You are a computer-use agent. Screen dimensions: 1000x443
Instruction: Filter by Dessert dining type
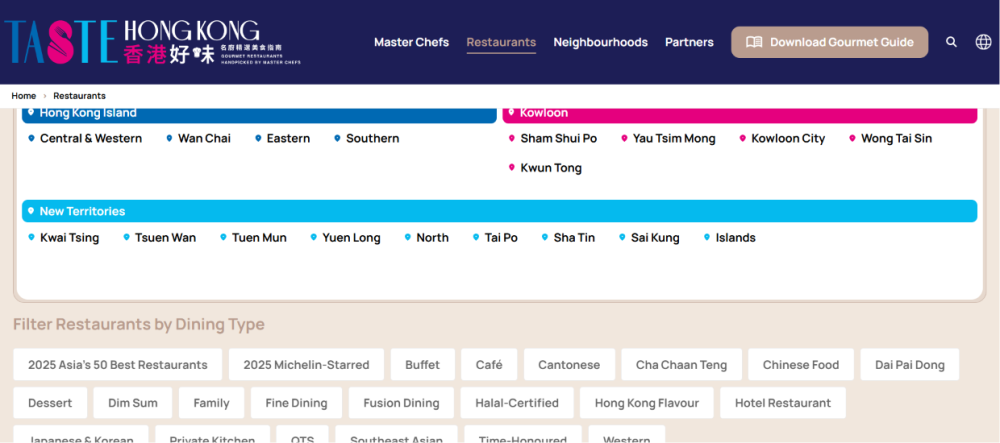point(50,403)
